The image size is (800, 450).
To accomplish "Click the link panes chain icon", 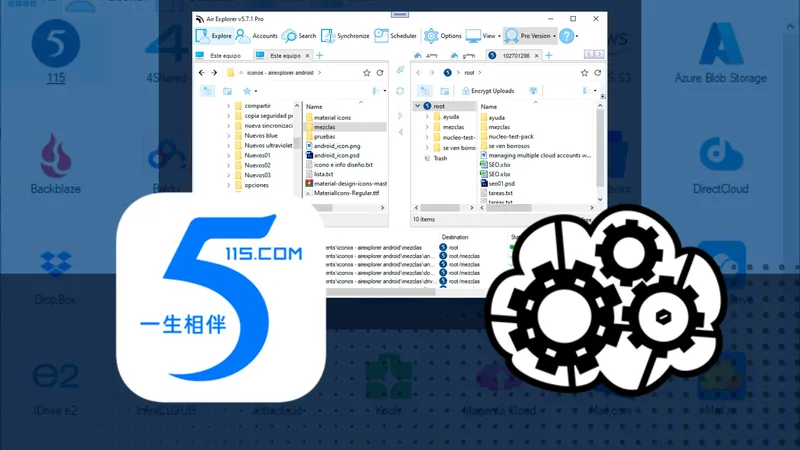I will click(401, 70).
